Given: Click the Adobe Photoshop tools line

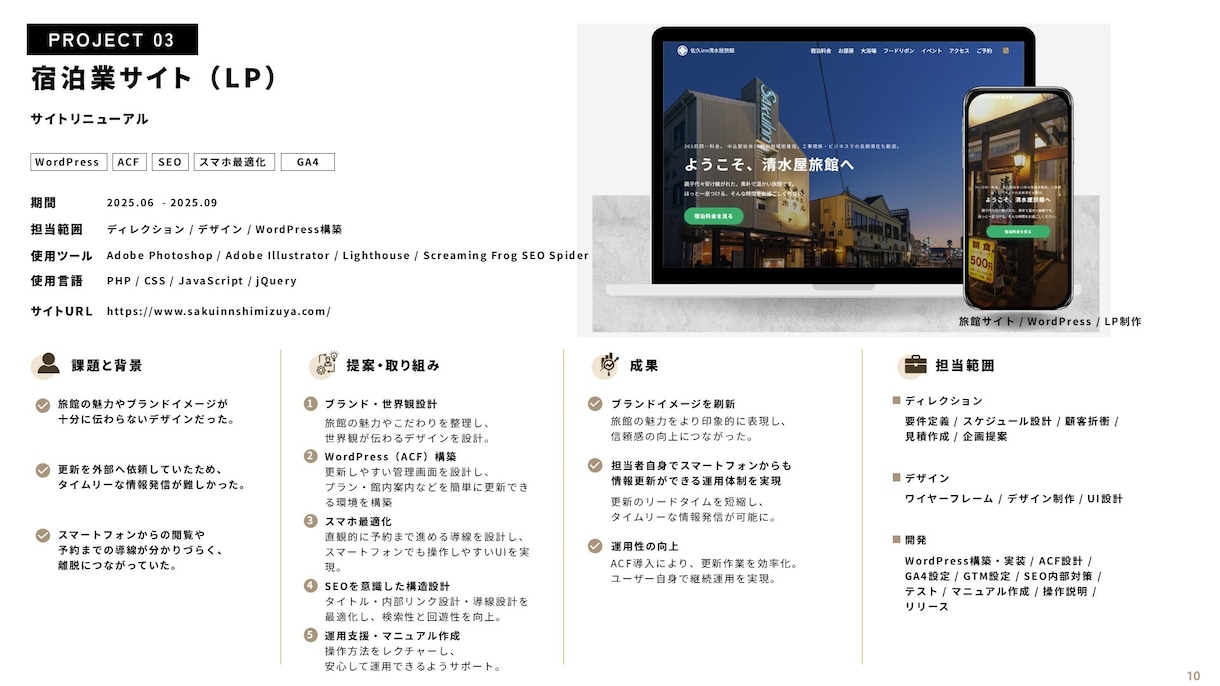Looking at the screenshot, I should point(348,255).
